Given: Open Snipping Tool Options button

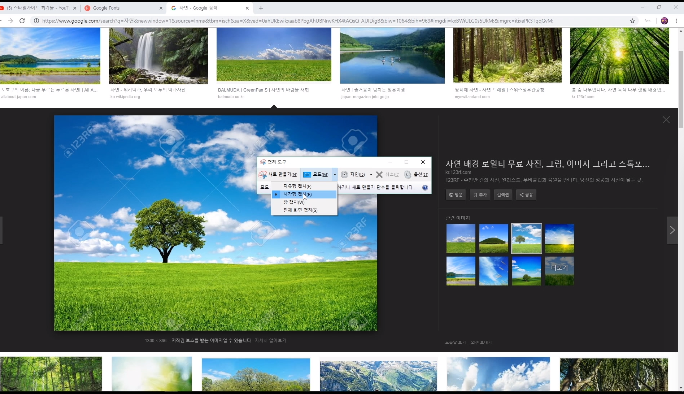Looking at the screenshot, I should pos(416,175).
